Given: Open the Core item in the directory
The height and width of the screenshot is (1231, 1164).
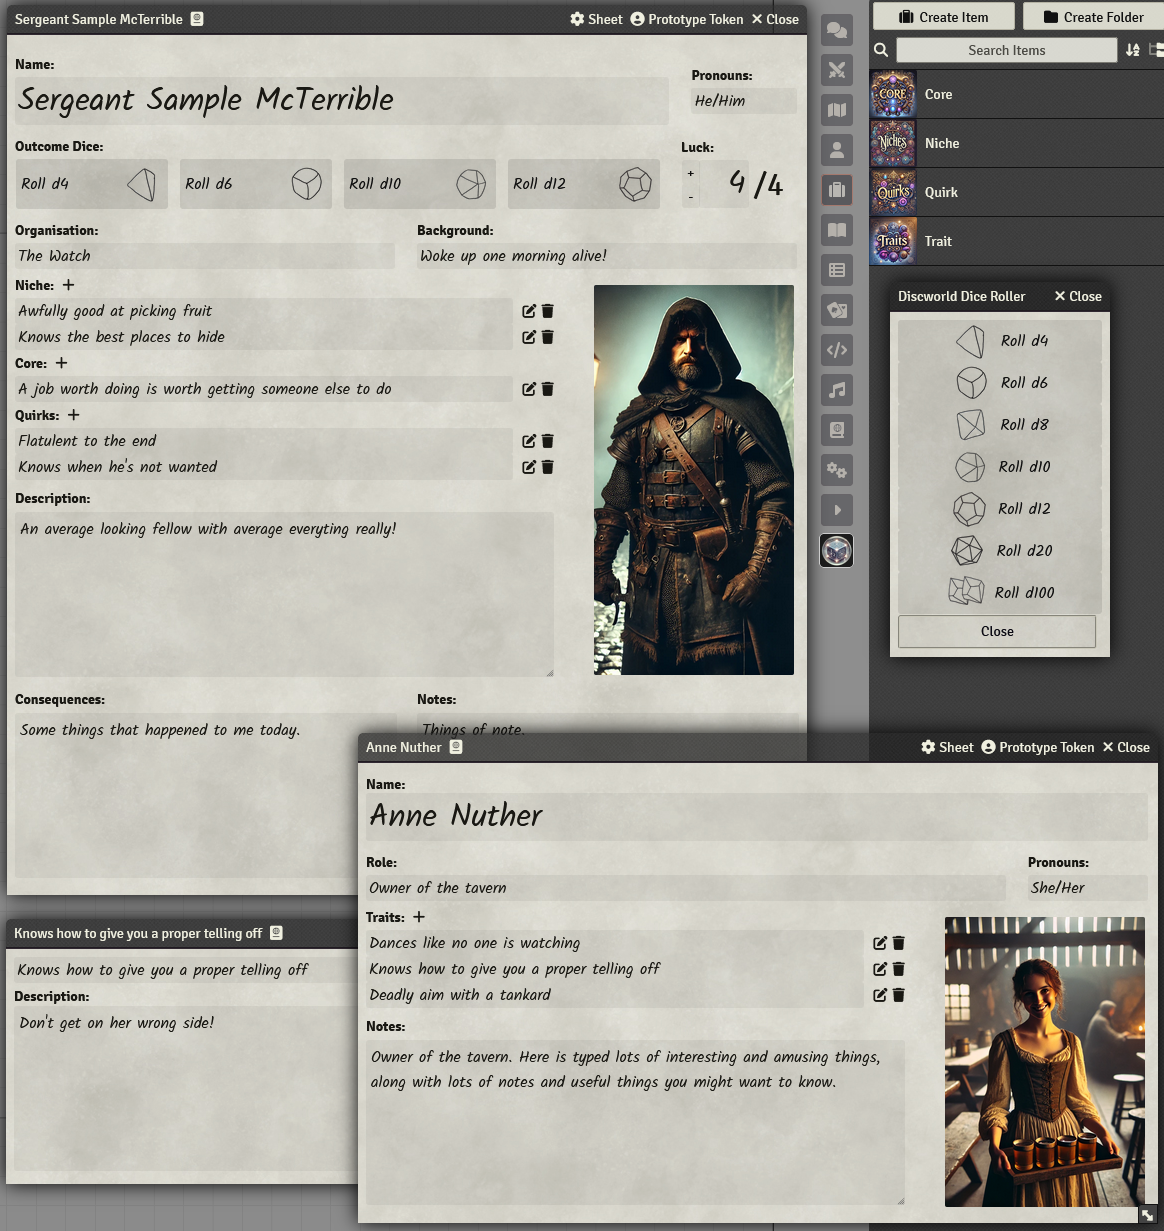Looking at the screenshot, I should pos(1016,94).
